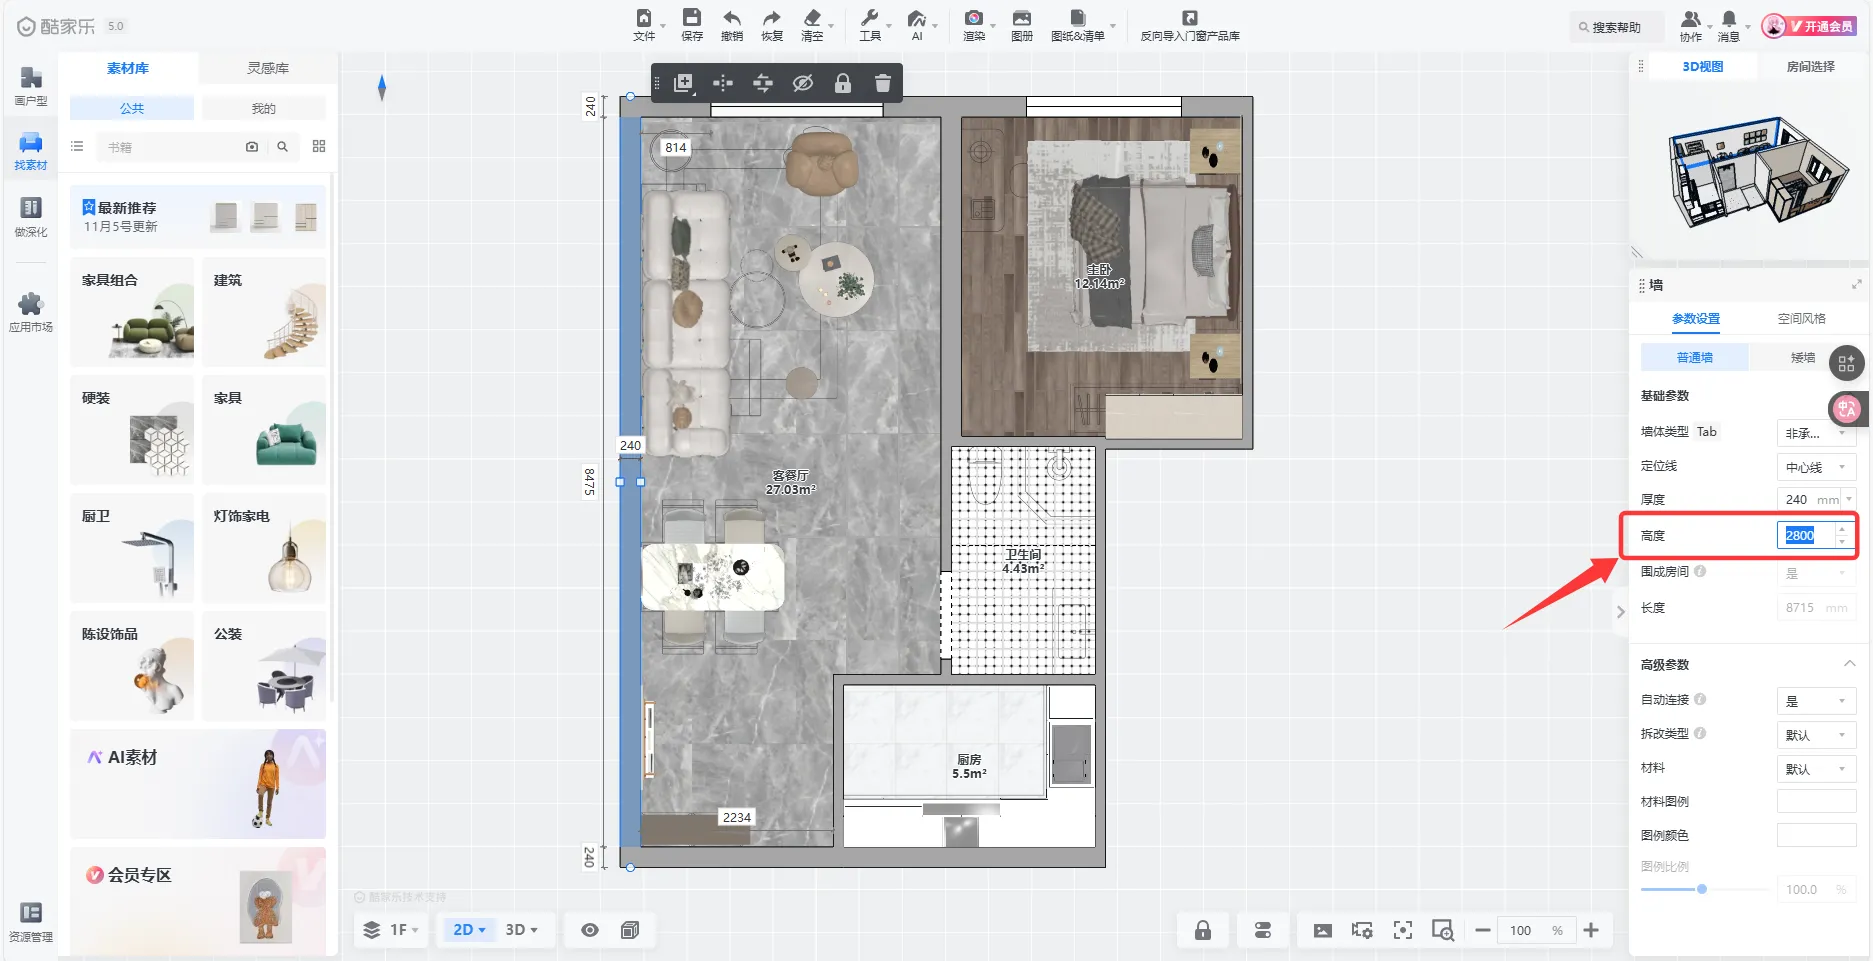The width and height of the screenshot is (1873, 961).
Task: Open the 空间风格 tab
Action: [x=1801, y=319]
